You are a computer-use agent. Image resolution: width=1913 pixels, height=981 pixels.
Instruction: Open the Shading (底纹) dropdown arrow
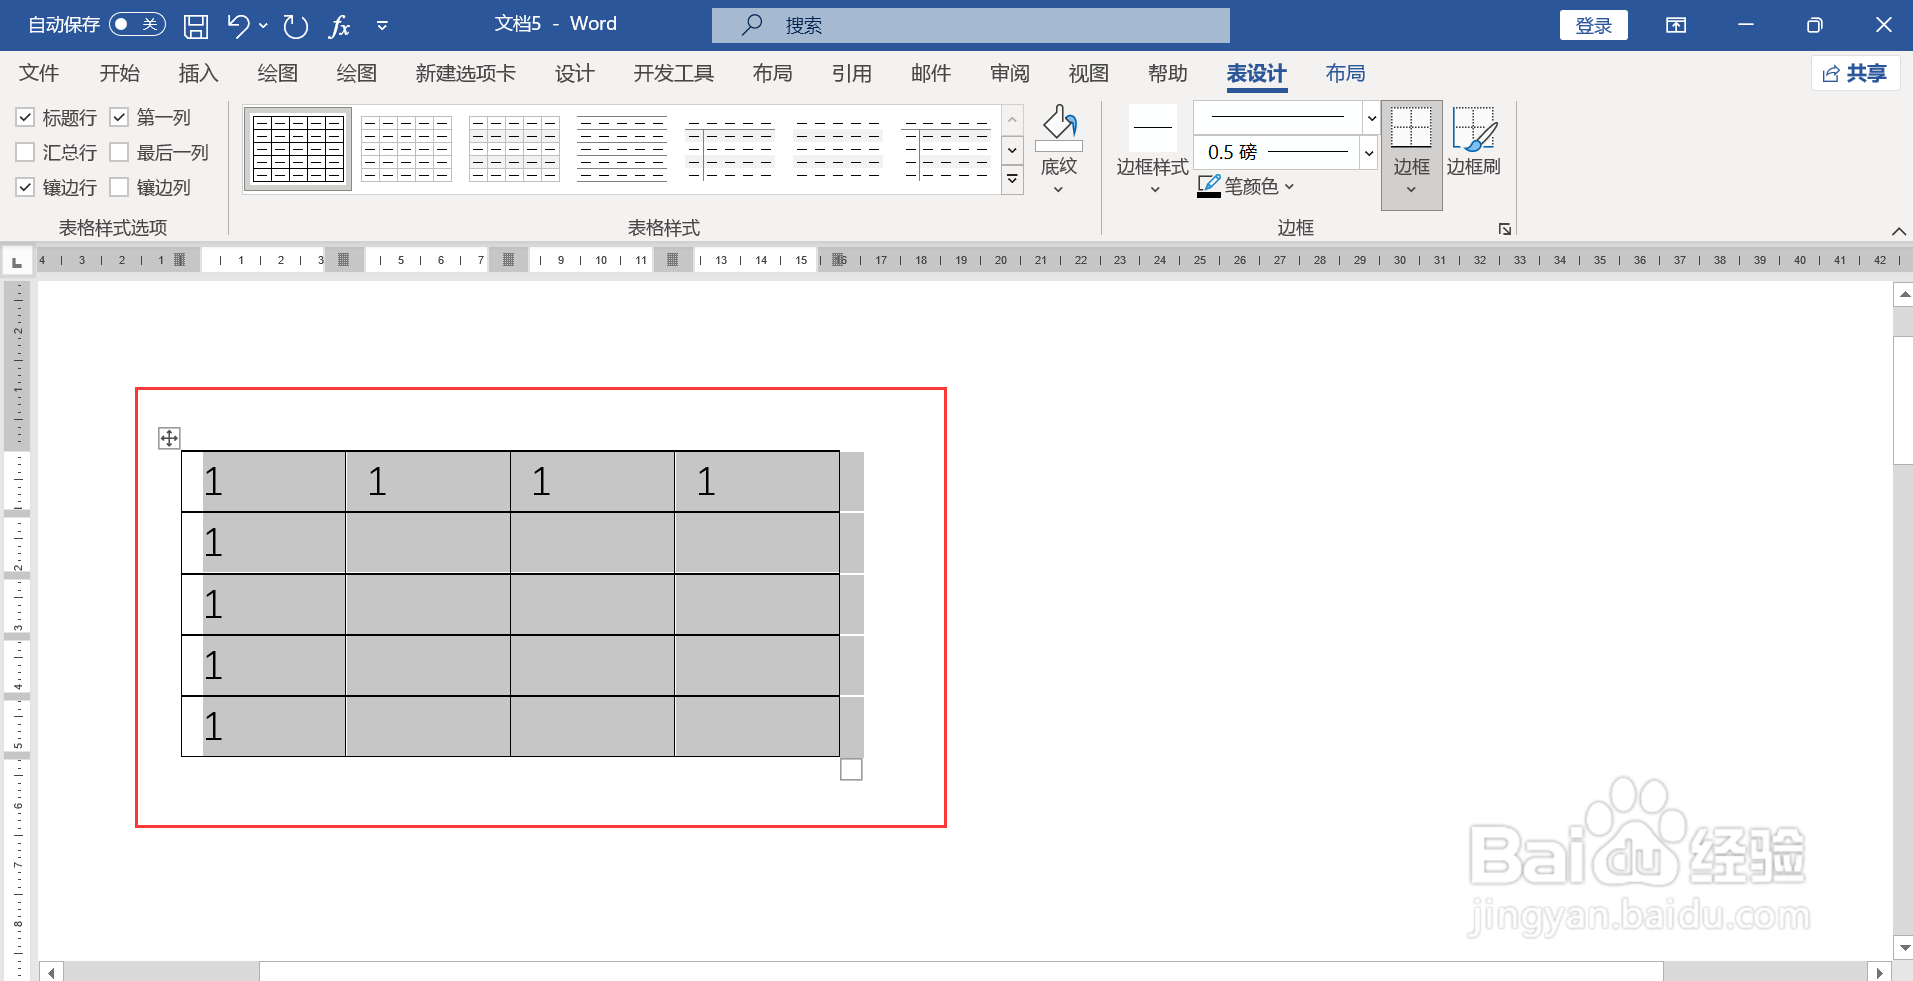1058,190
